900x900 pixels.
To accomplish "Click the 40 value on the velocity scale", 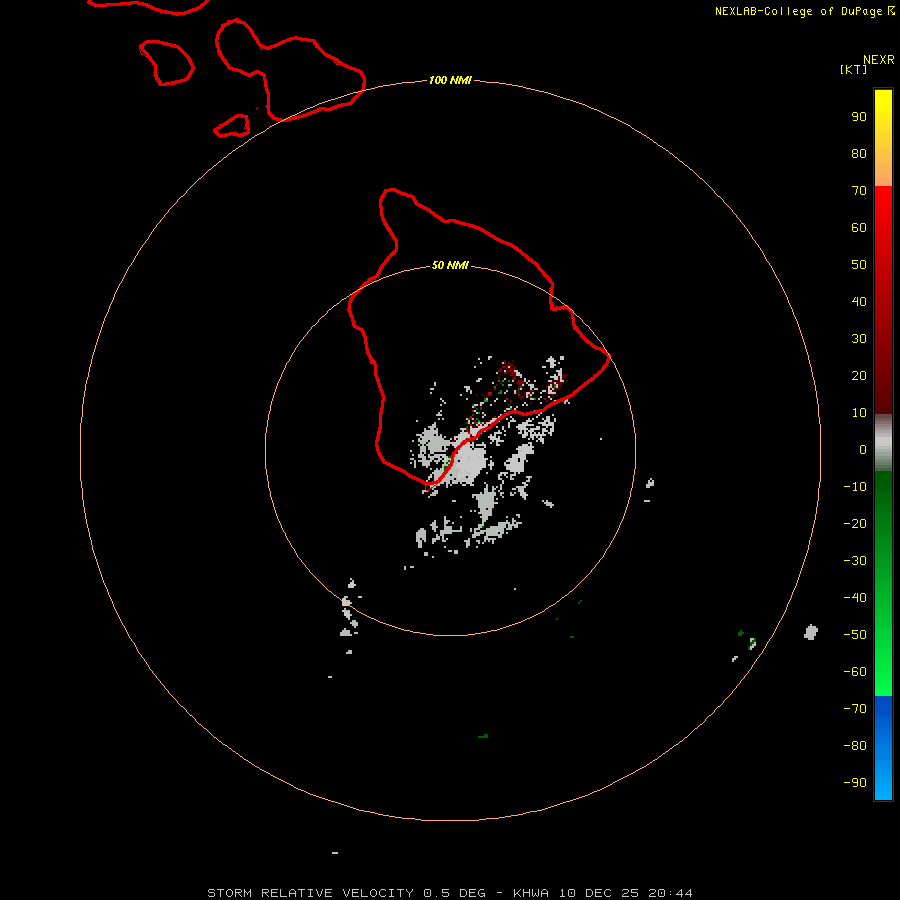I will [x=859, y=301].
